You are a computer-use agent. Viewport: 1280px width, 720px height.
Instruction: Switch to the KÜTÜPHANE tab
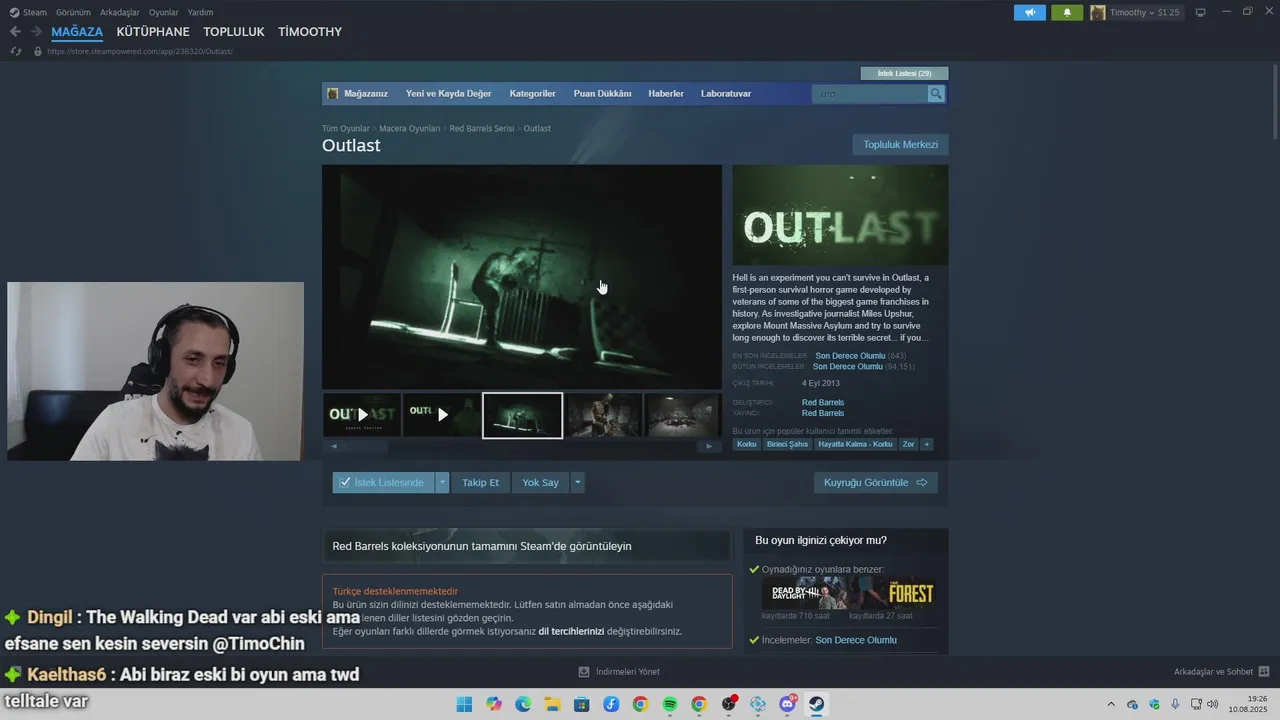click(153, 32)
